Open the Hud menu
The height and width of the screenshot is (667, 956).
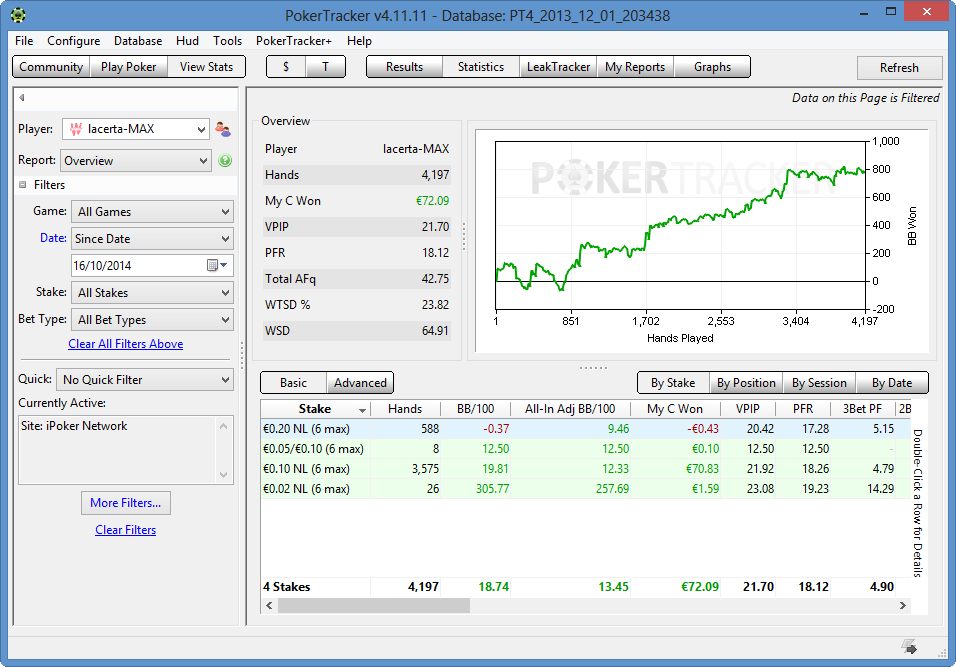[x=187, y=41]
